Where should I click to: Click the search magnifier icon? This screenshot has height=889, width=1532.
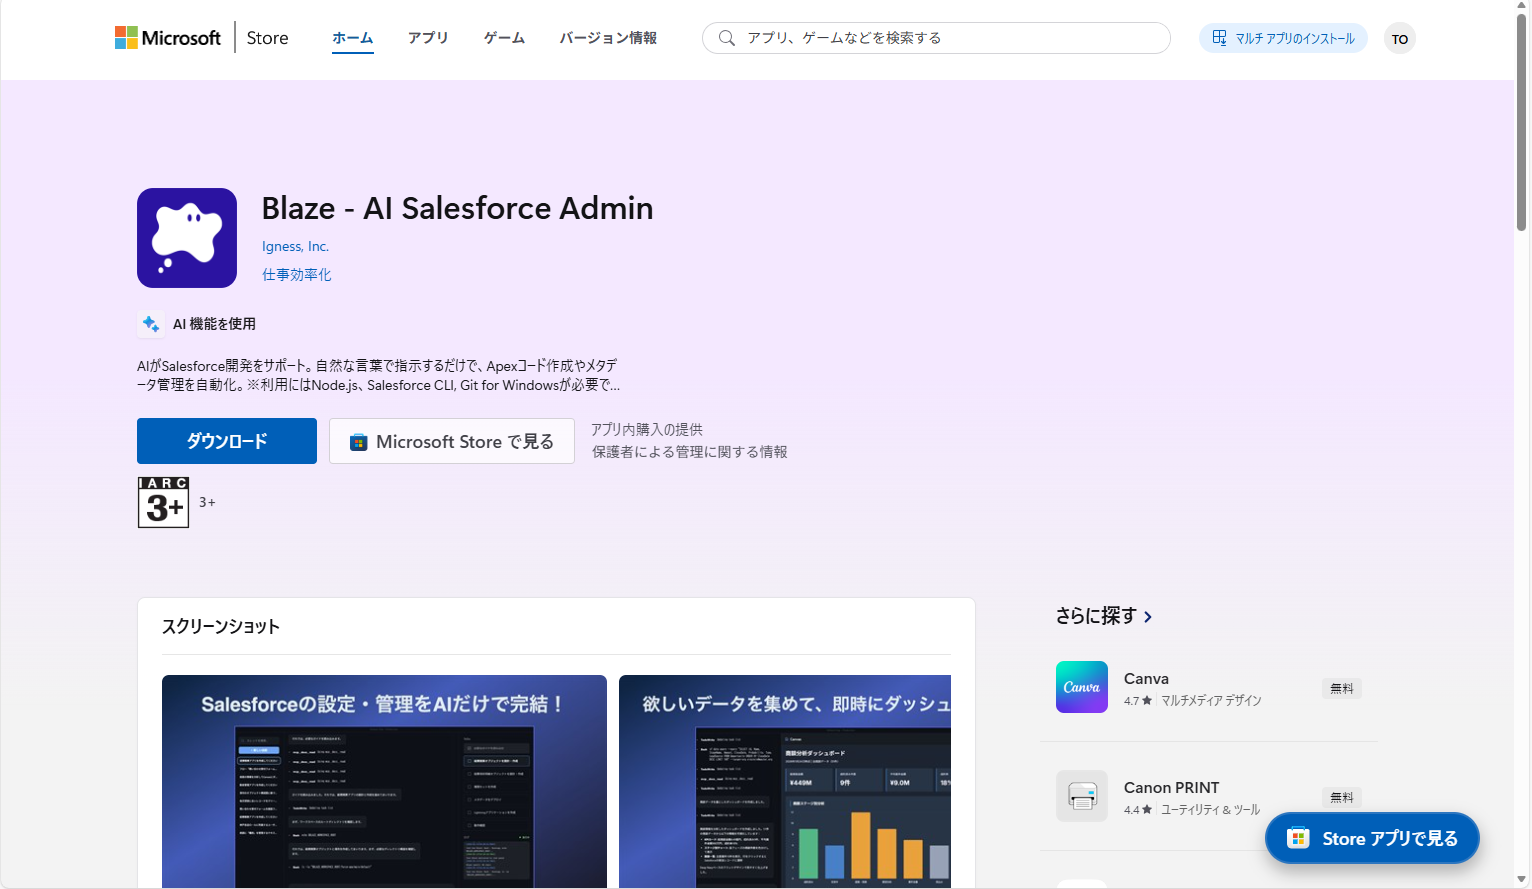coord(727,38)
